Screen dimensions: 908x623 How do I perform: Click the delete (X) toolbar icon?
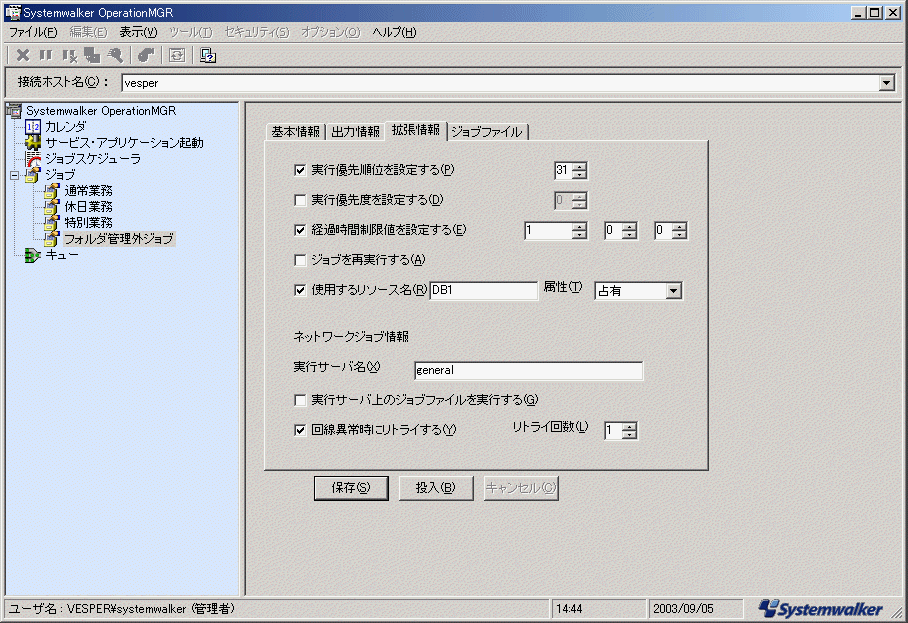click(x=23, y=55)
